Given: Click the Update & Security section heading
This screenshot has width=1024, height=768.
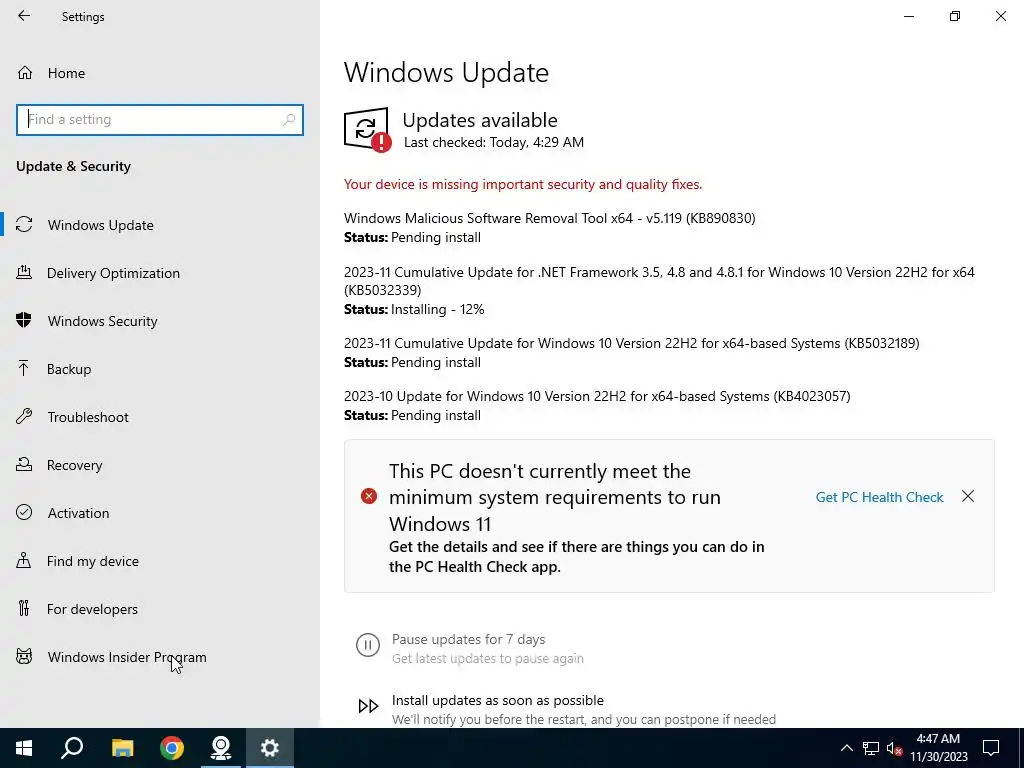Looking at the screenshot, I should point(73,166).
